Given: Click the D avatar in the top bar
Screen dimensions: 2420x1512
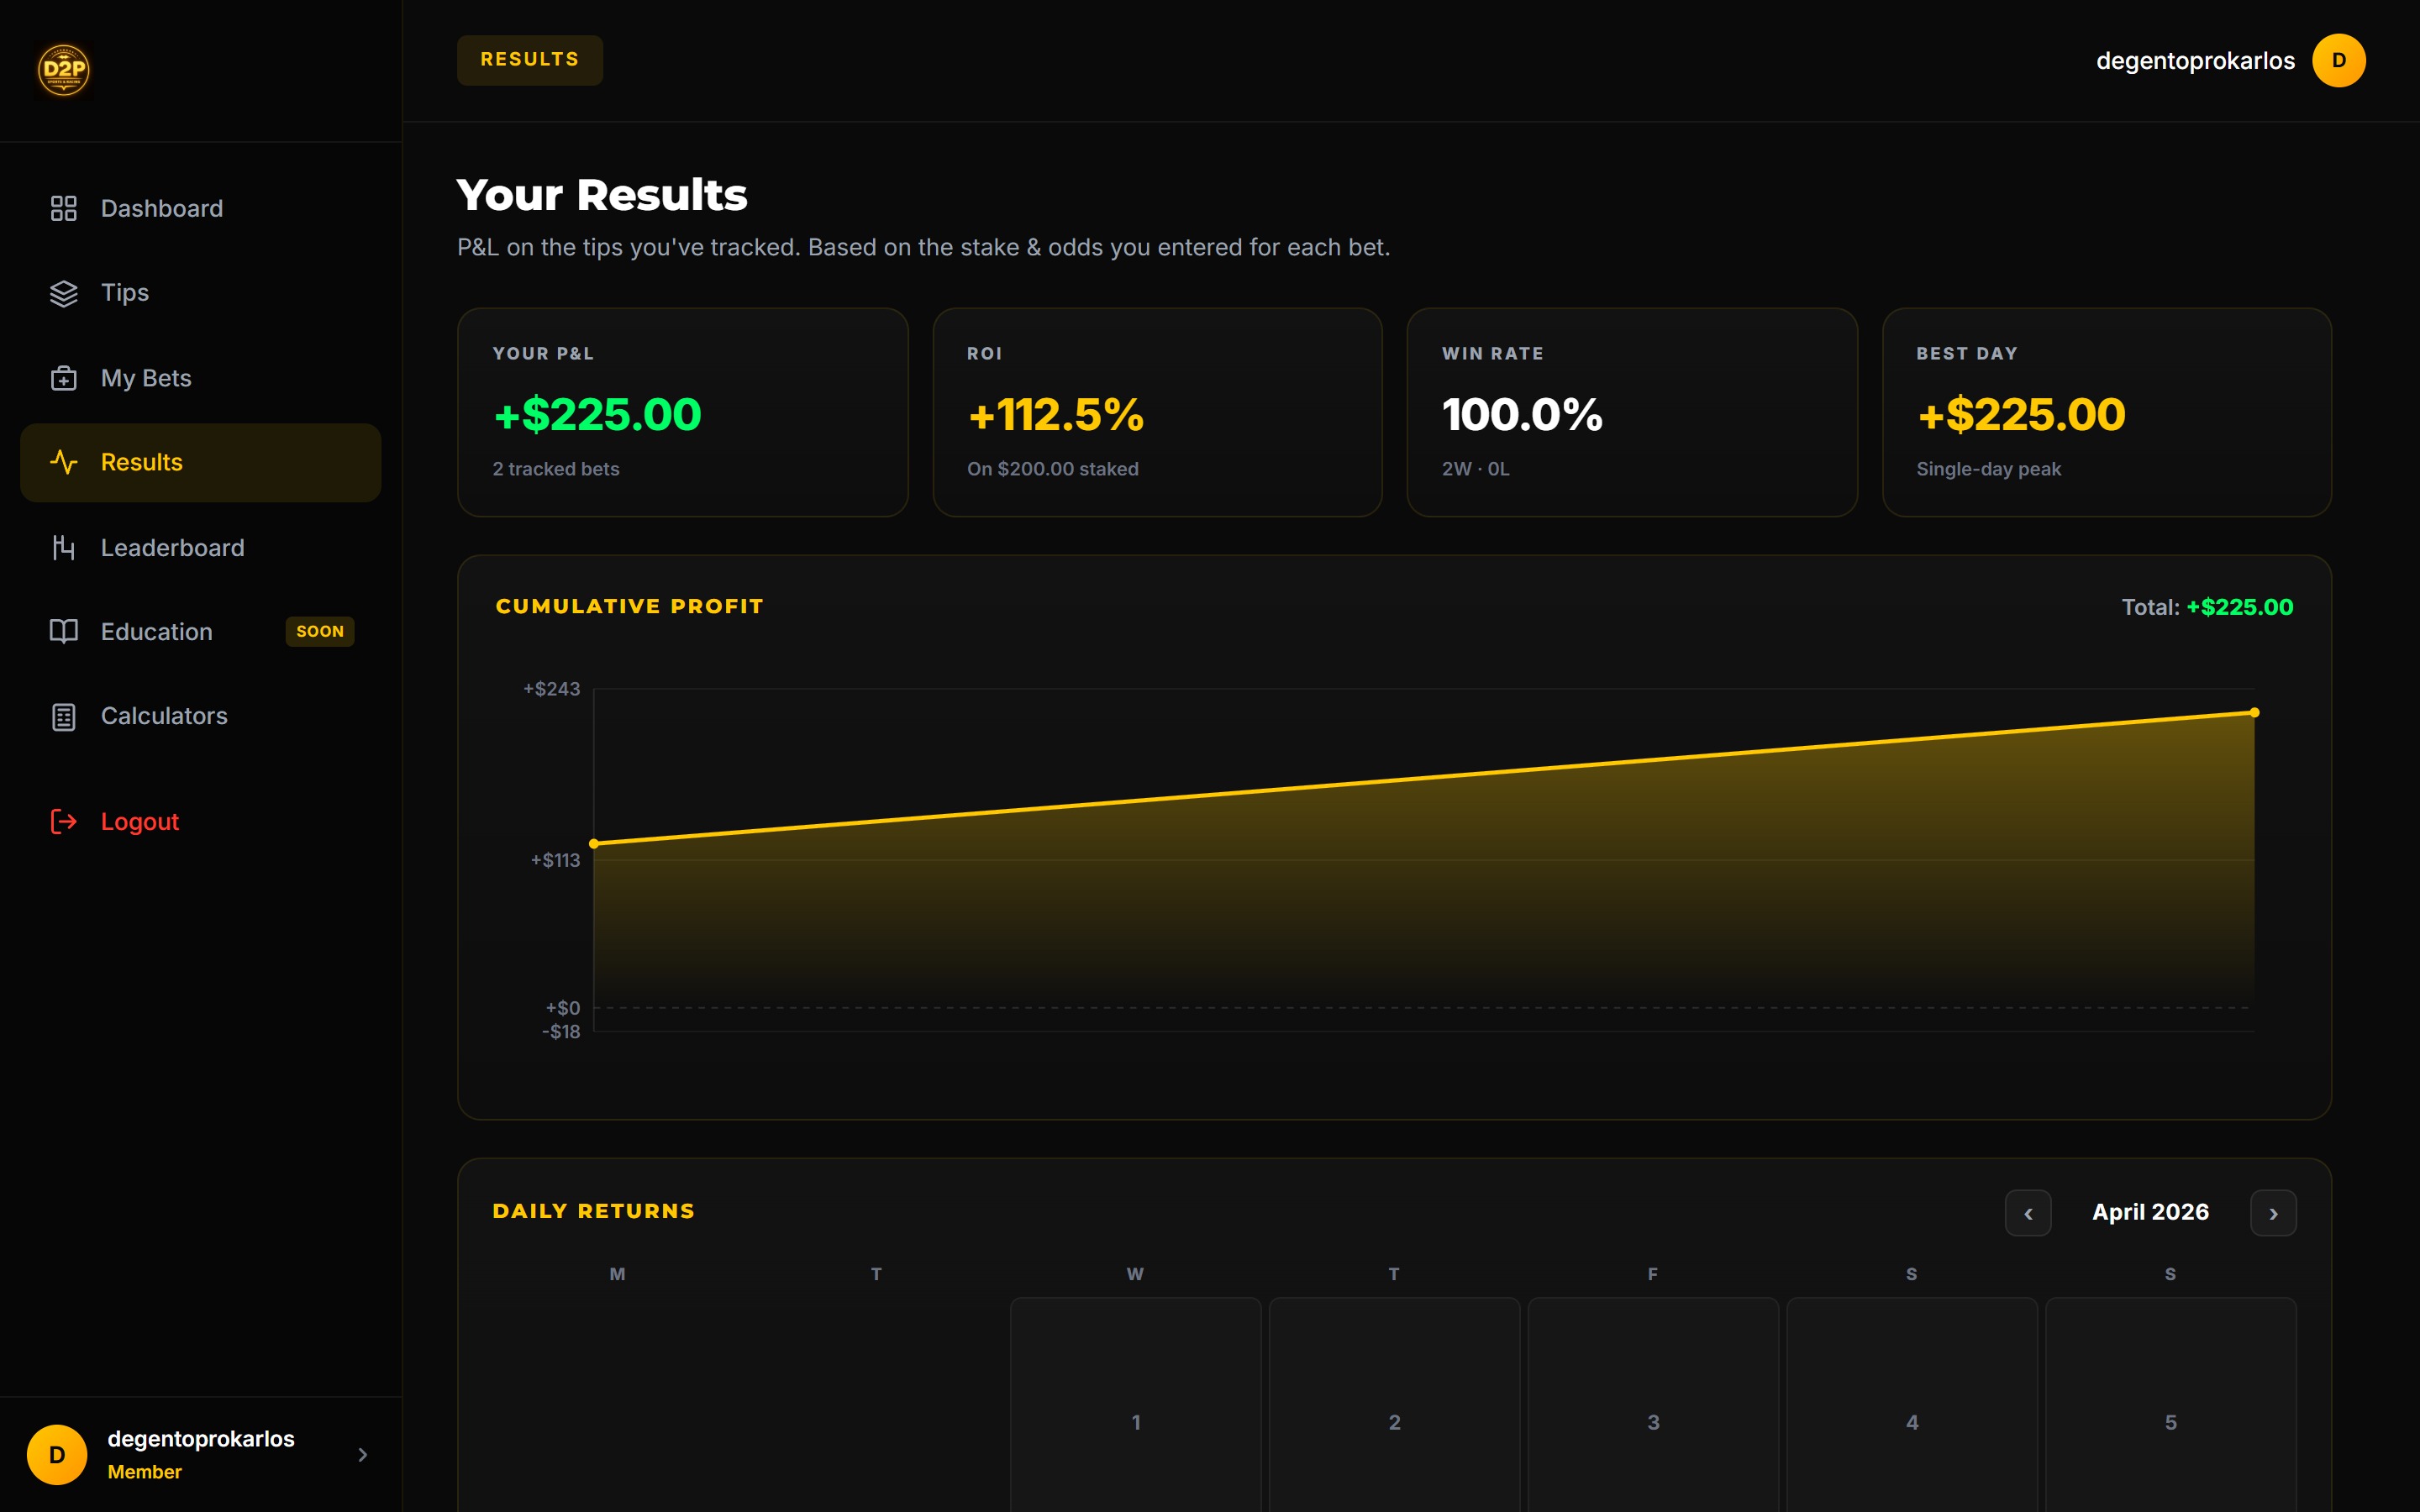Looking at the screenshot, I should [2338, 60].
